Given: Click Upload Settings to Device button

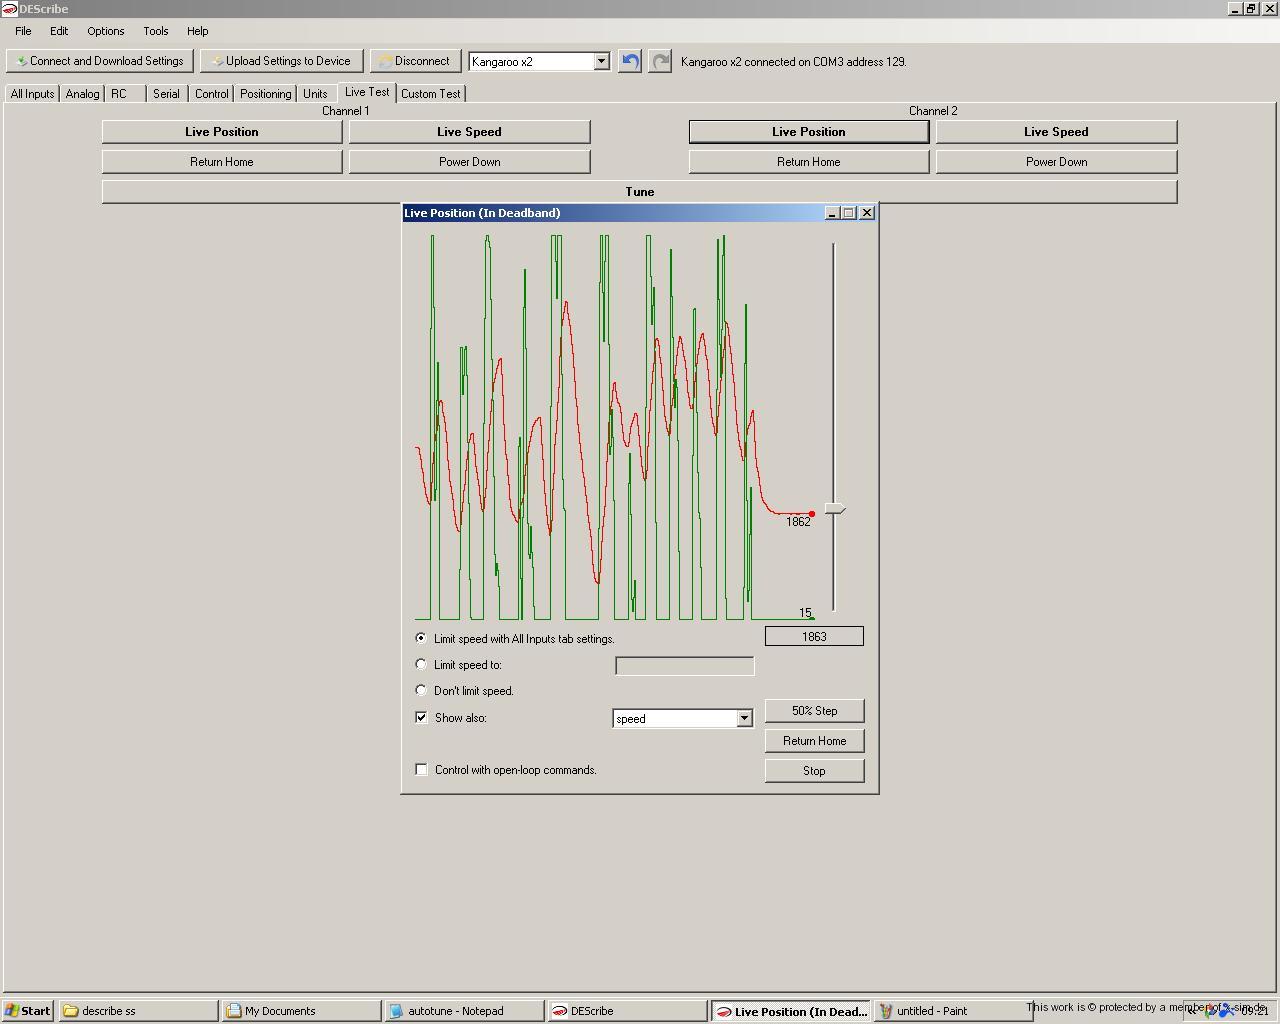Looking at the screenshot, I should pos(280,61).
